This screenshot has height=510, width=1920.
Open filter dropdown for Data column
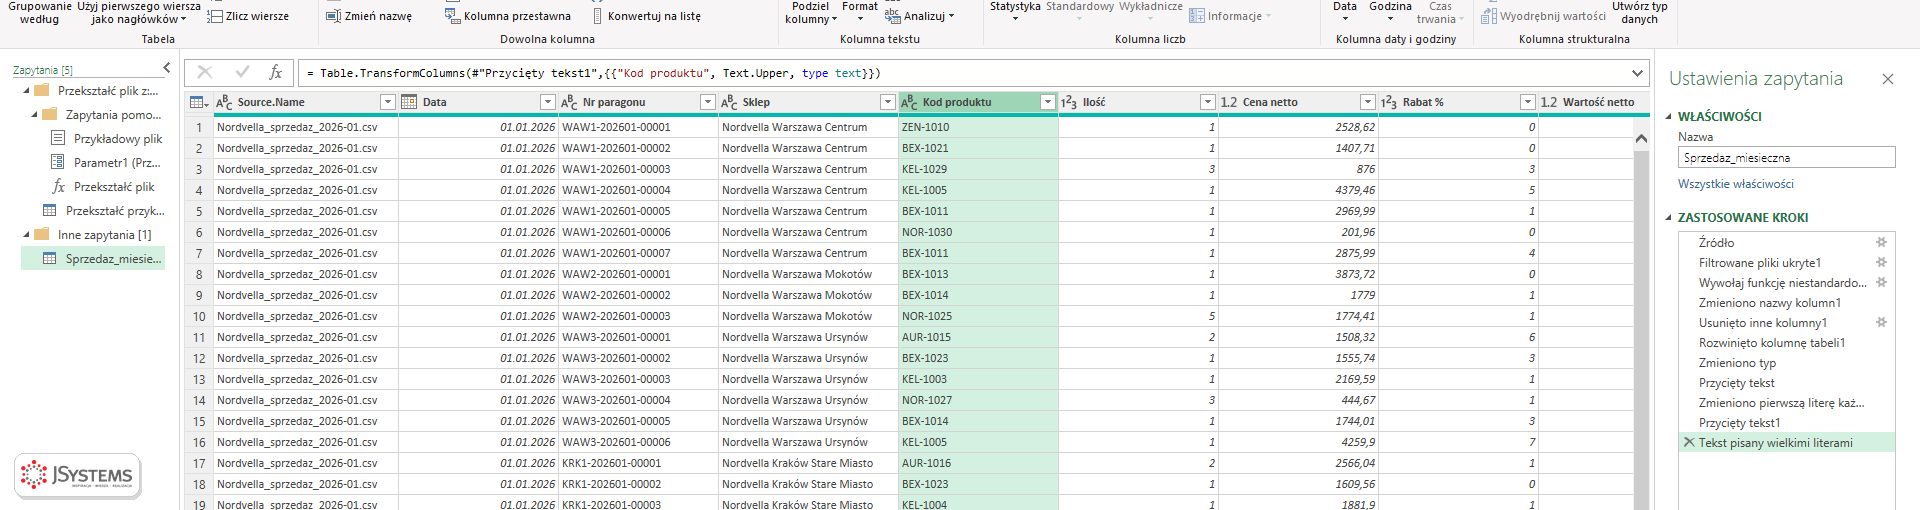[548, 102]
